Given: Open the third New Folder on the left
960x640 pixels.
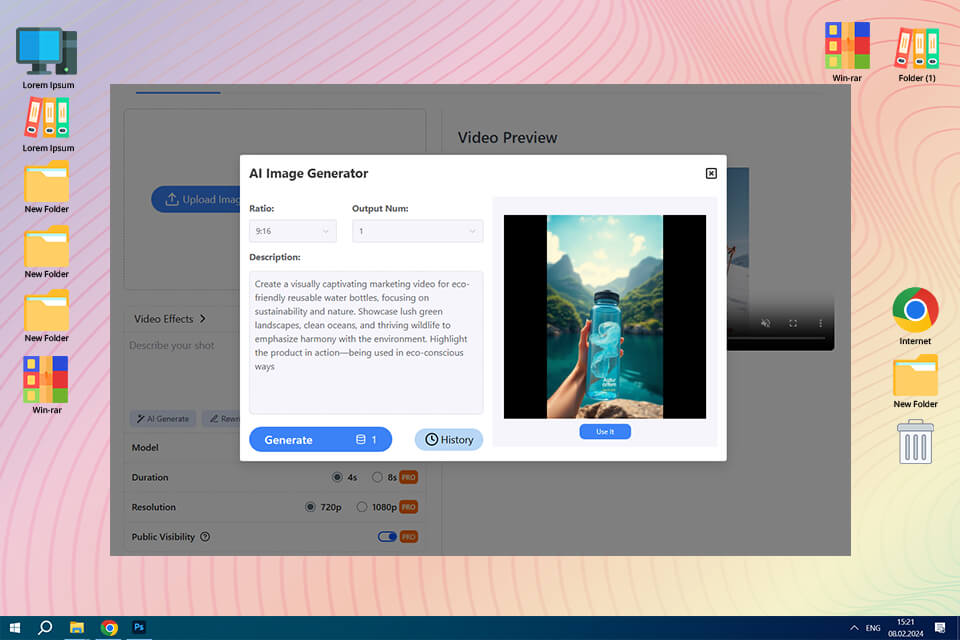Looking at the screenshot, I should pyautogui.click(x=47, y=316).
